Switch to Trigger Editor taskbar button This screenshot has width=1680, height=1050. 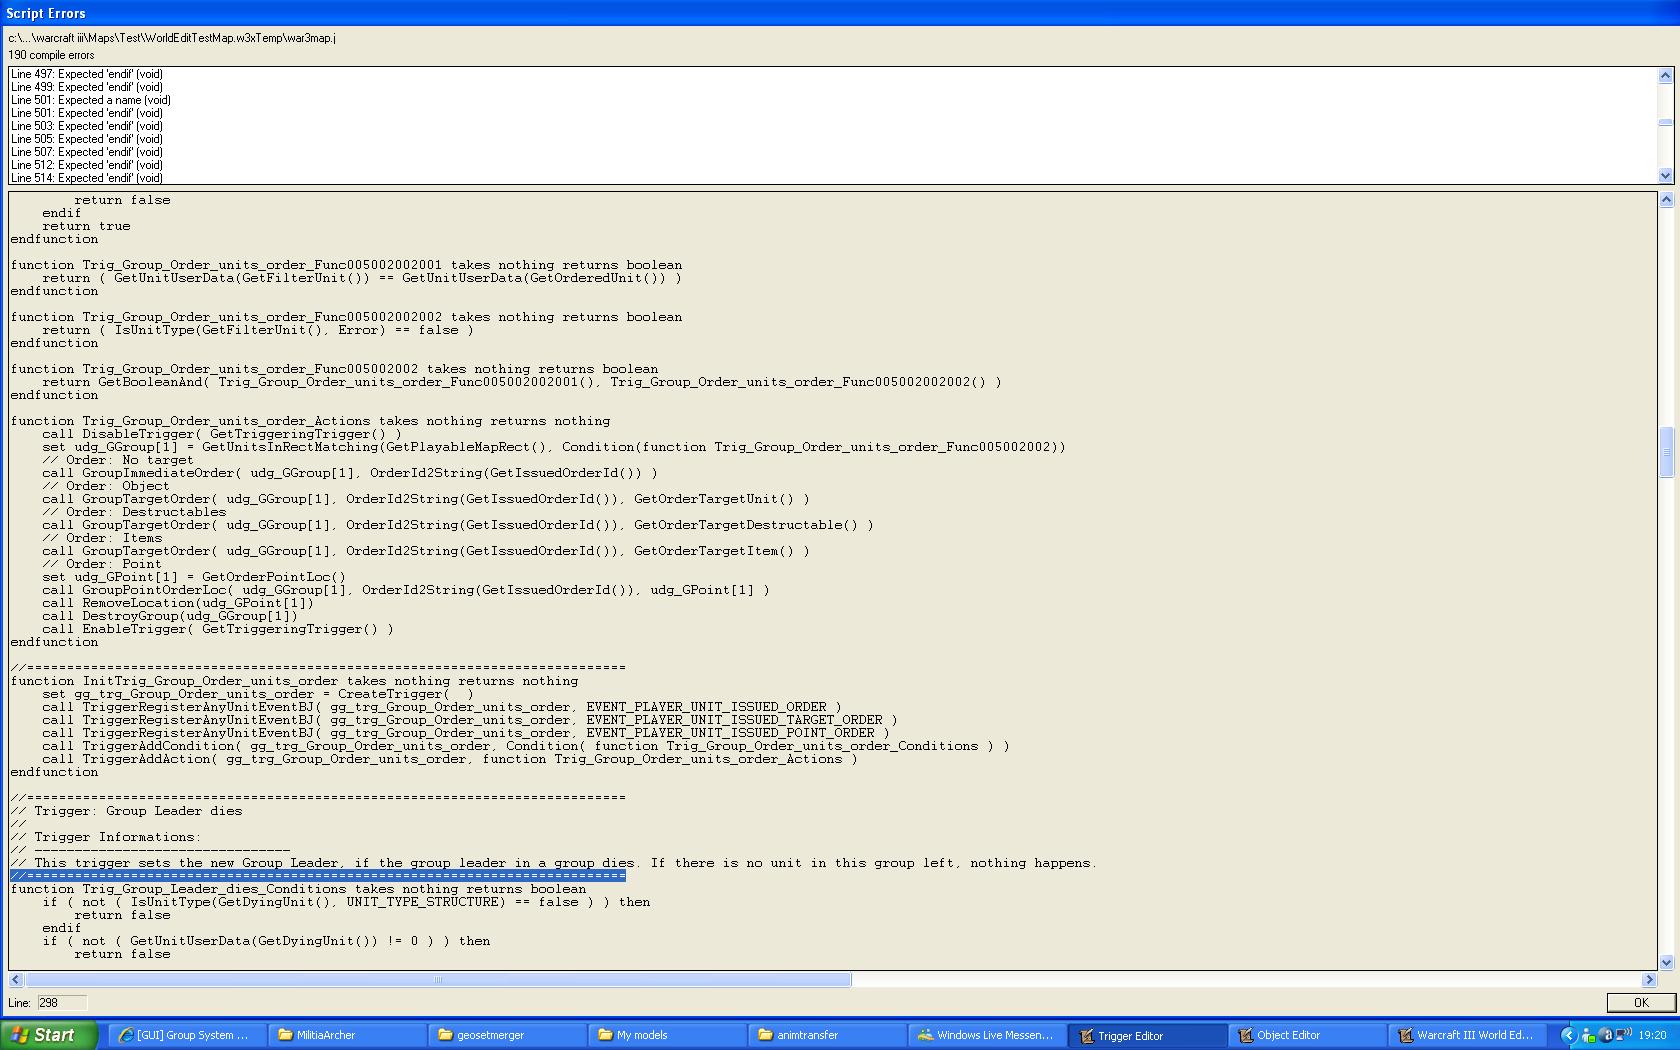[1146, 1035]
